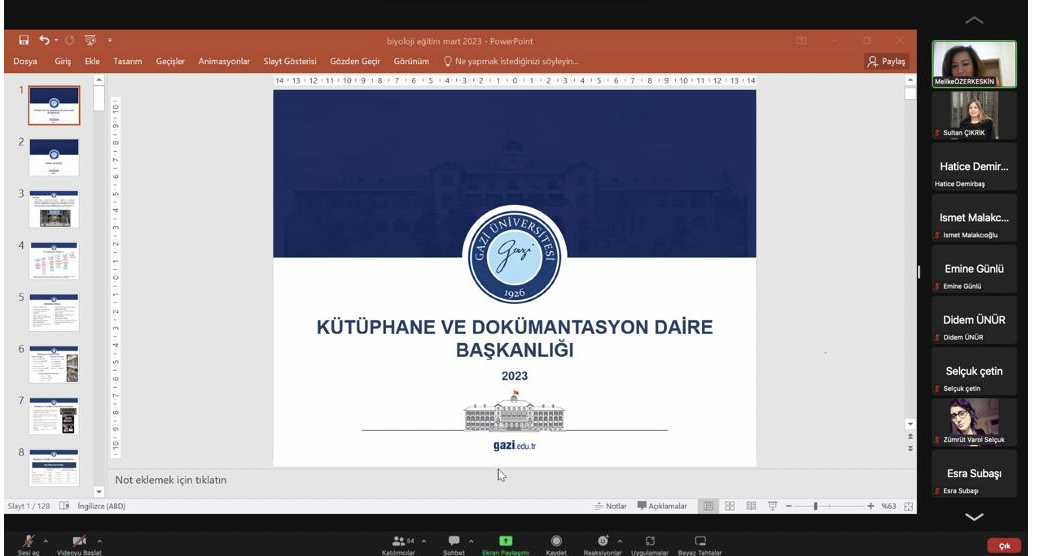
Task: Open the Reaksiyonlar reactions icon
Action: tap(602, 541)
